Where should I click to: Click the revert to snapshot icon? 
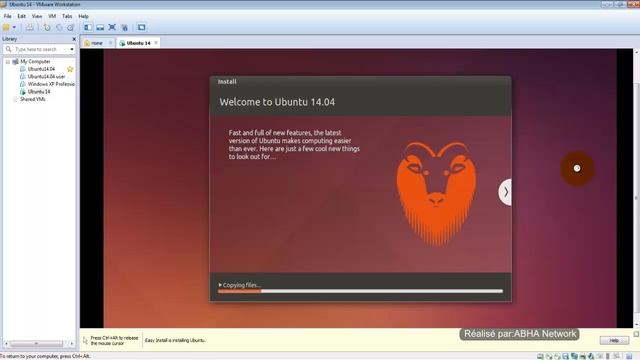click(59, 27)
